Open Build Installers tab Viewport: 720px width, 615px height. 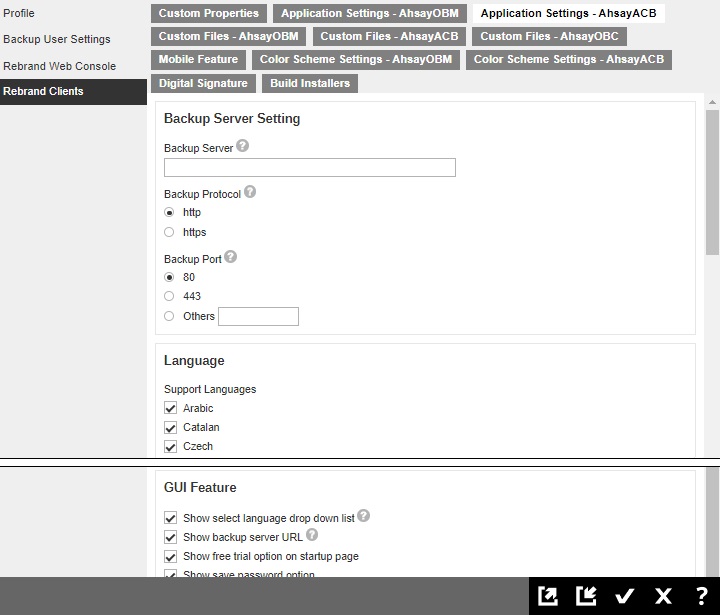pyautogui.click(x=310, y=83)
